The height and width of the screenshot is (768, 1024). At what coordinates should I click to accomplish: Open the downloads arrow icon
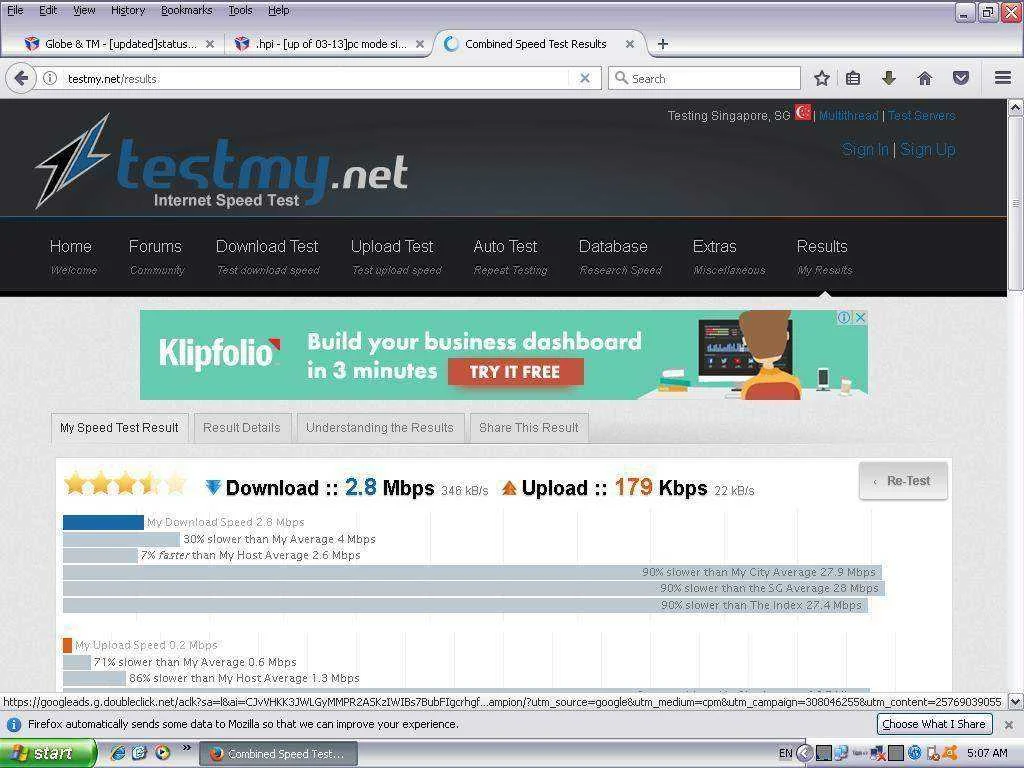(888, 78)
